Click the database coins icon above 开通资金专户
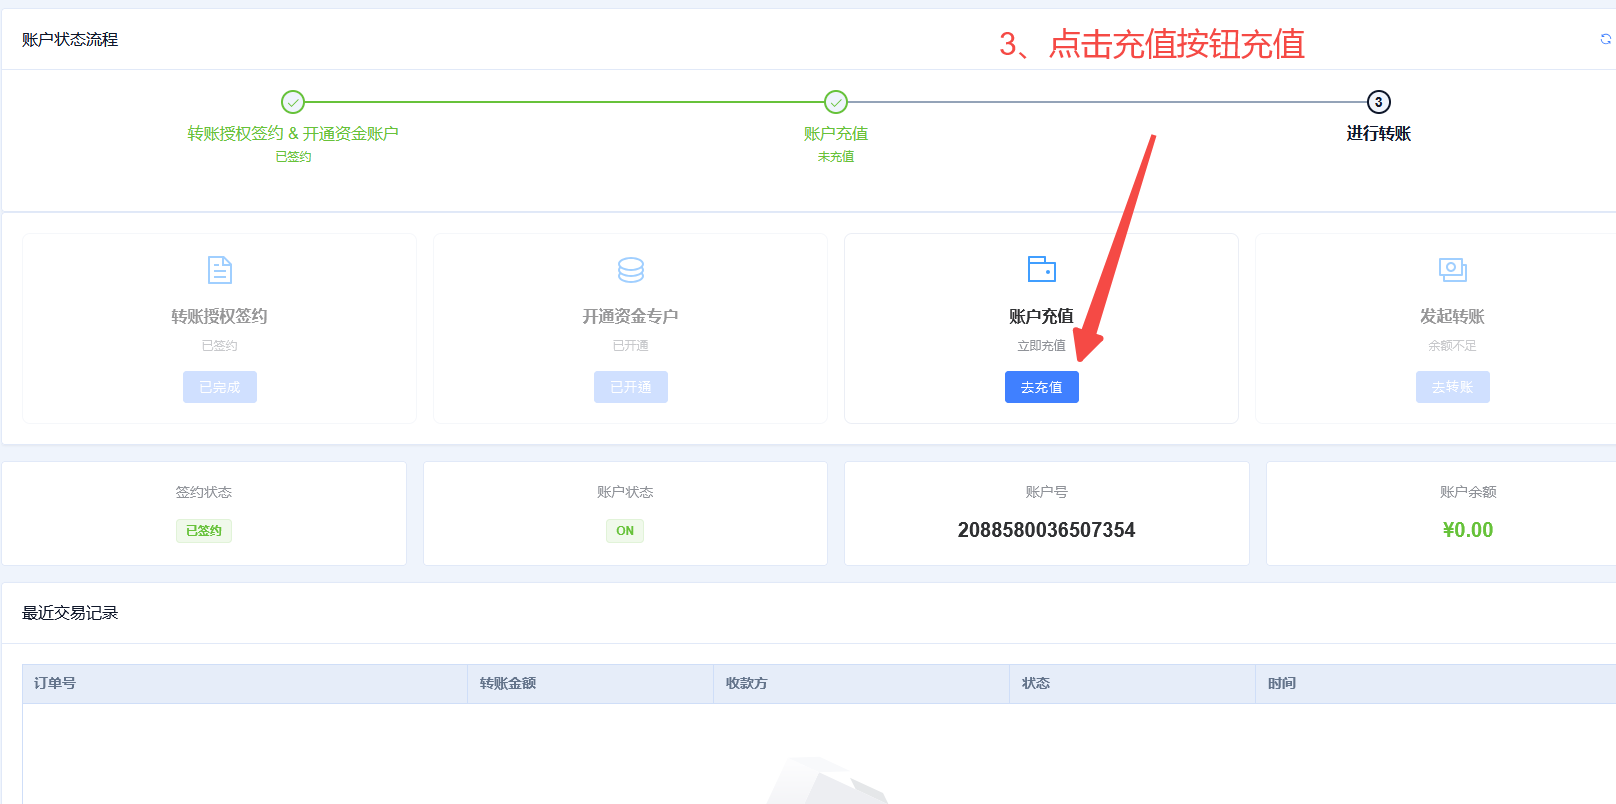 tap(630, 269)
